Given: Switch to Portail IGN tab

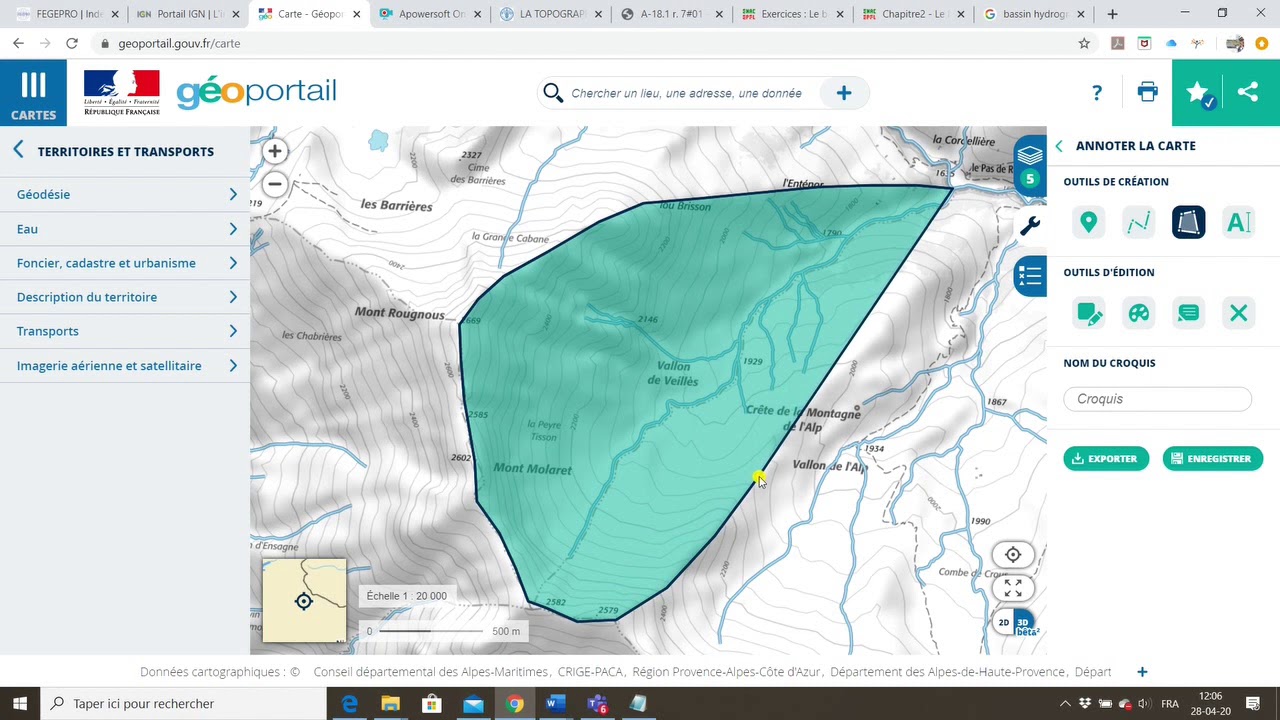Looking at the screenshot, I should [x=186, y=14].
